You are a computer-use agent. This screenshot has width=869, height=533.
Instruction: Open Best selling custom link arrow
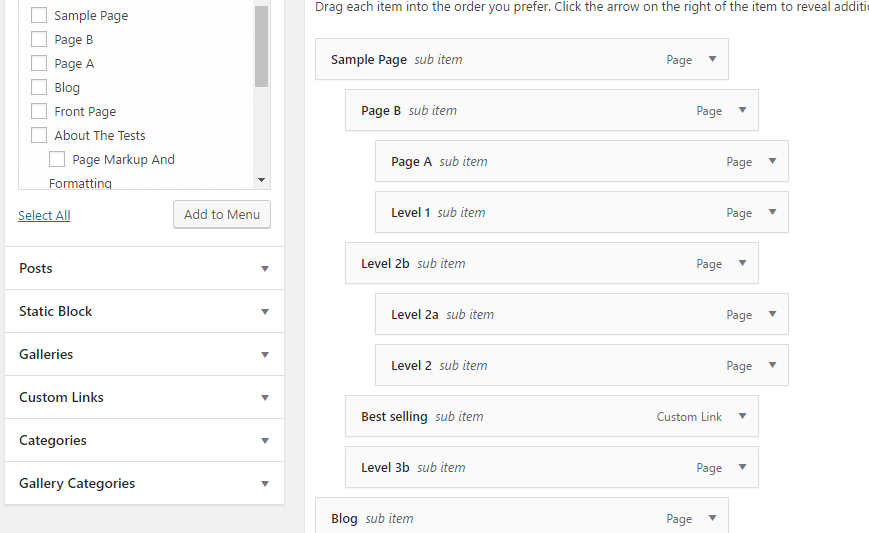(x=743, y=416)
